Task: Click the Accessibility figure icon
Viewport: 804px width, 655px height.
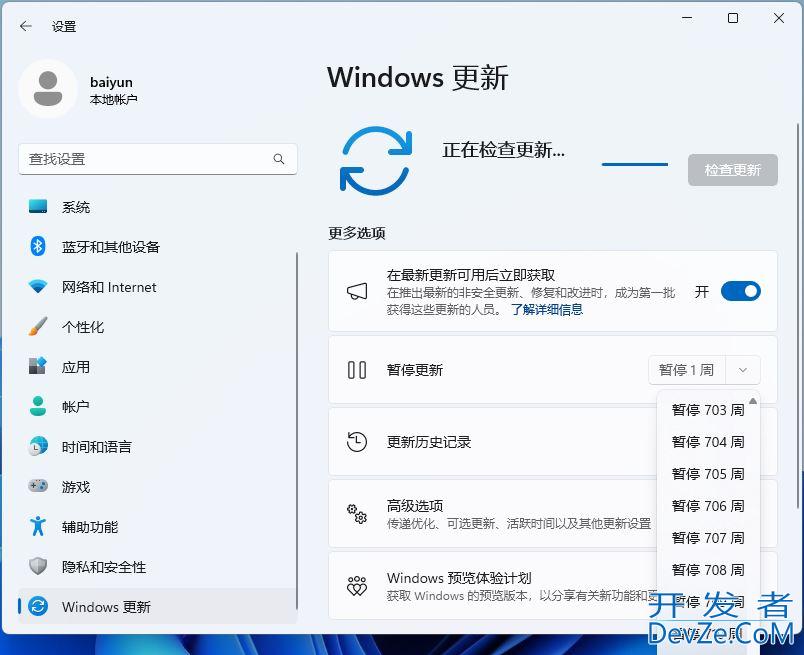Action: [38, 526]
